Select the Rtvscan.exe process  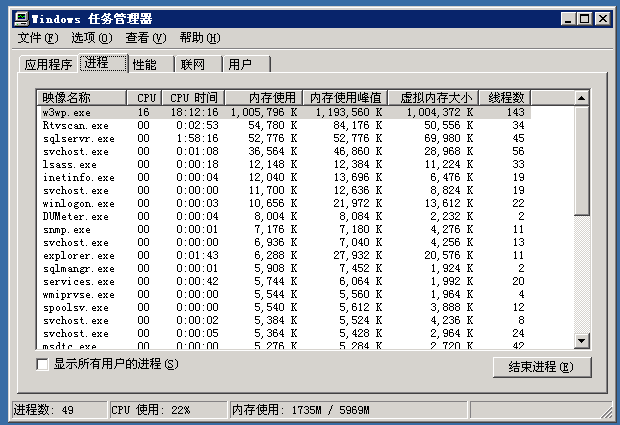point(284,125)
